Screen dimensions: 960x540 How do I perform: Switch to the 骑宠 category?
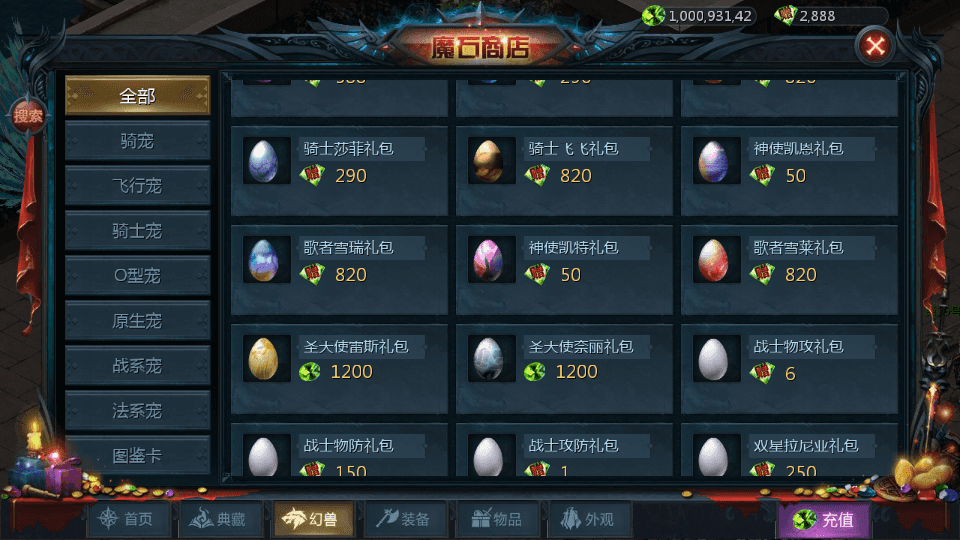137,141
